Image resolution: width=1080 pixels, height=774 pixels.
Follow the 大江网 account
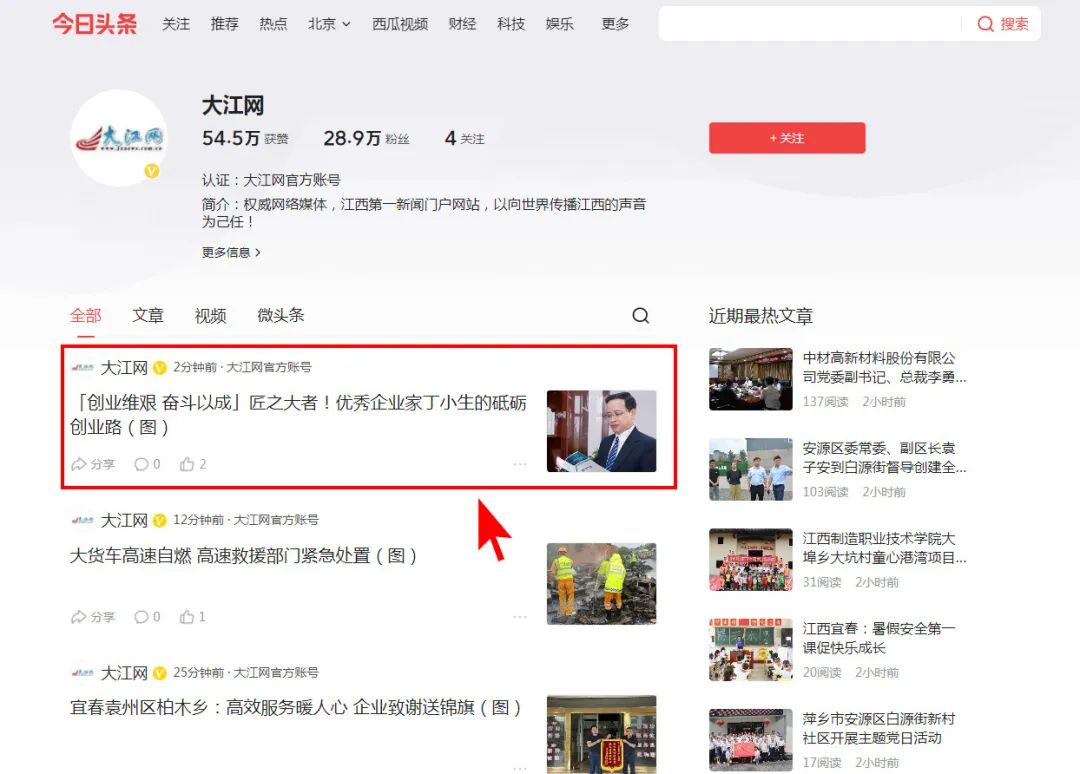click(x=786, y=138)
